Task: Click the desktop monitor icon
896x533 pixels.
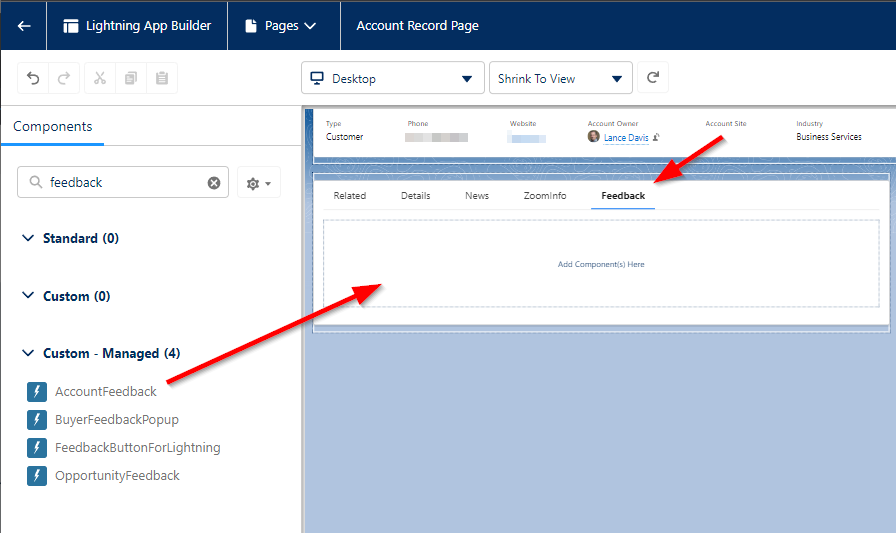Action: tap(317, 78)
